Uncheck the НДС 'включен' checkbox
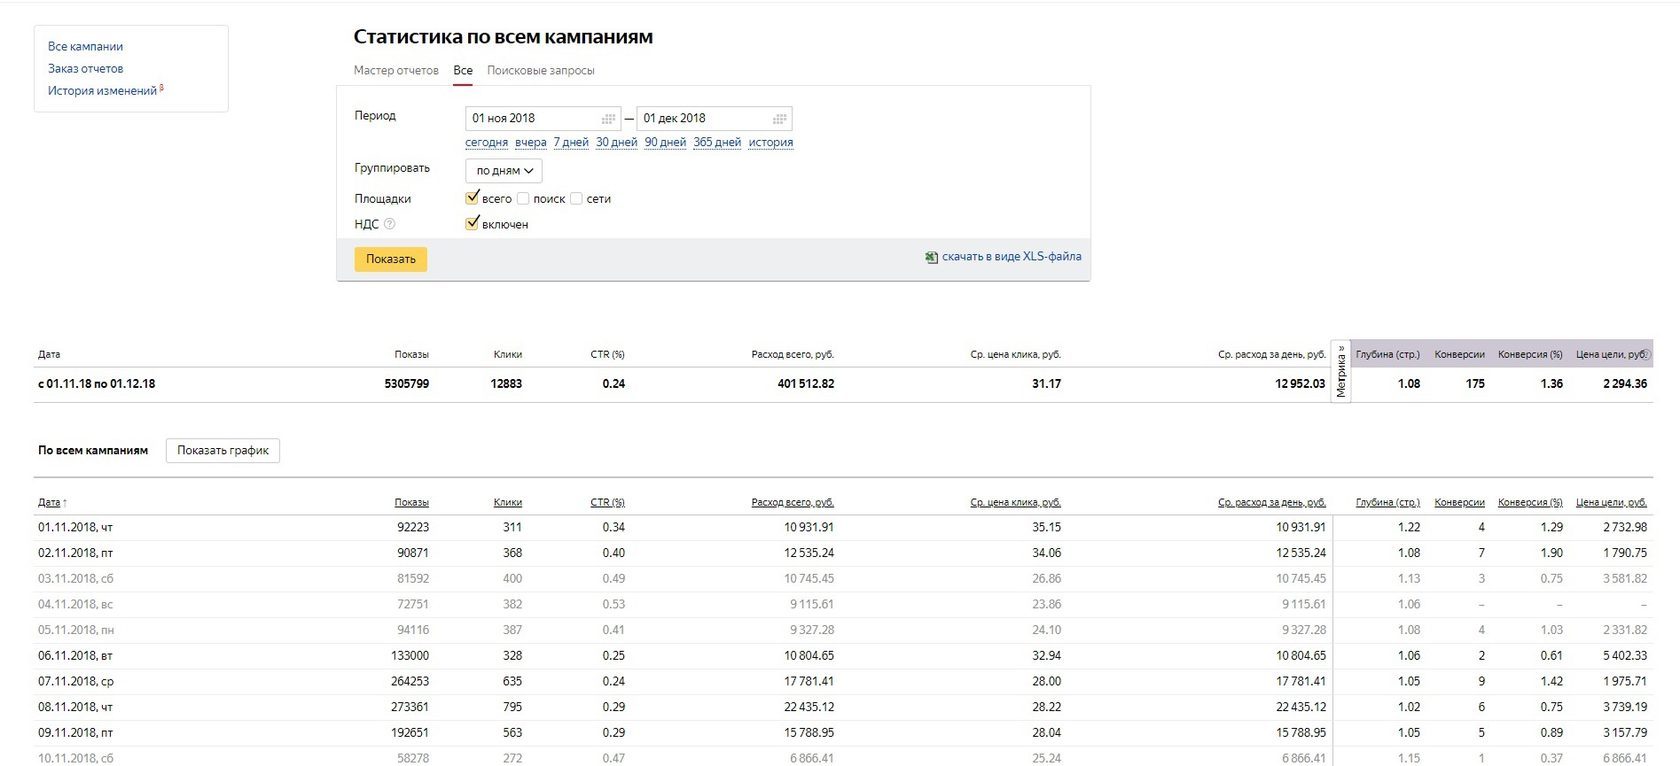 (x=472, y=224)
